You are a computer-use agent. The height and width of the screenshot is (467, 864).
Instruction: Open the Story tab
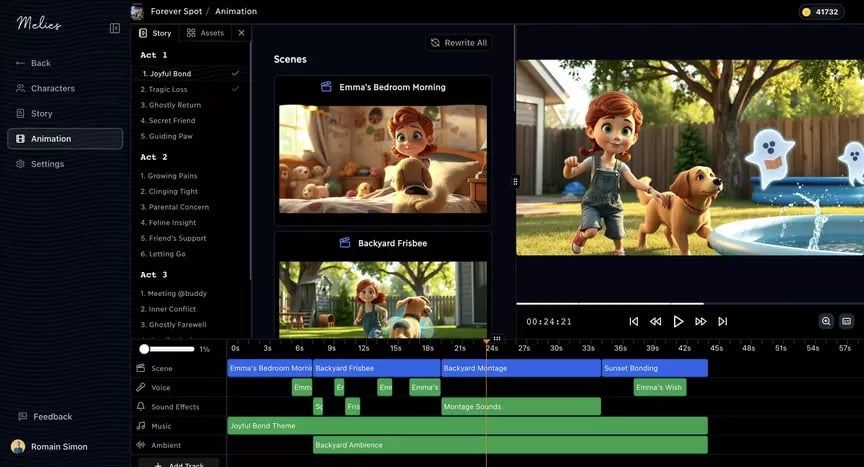[155, 33]
